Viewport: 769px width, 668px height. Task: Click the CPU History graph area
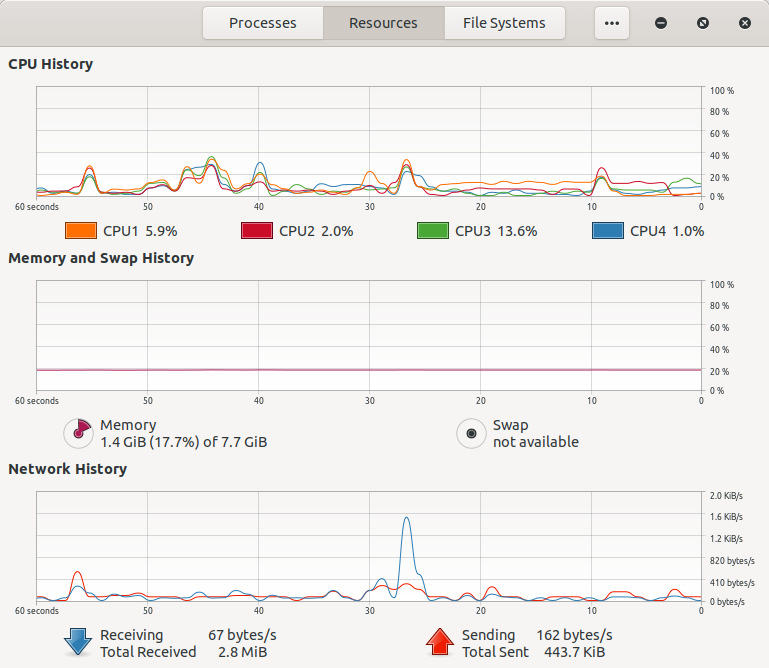(x=368, y=142)
